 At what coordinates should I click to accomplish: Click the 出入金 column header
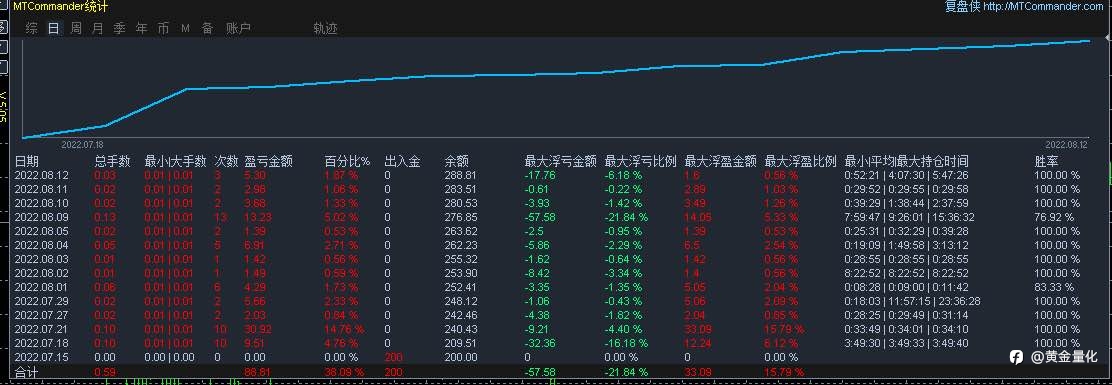point(402,161)
